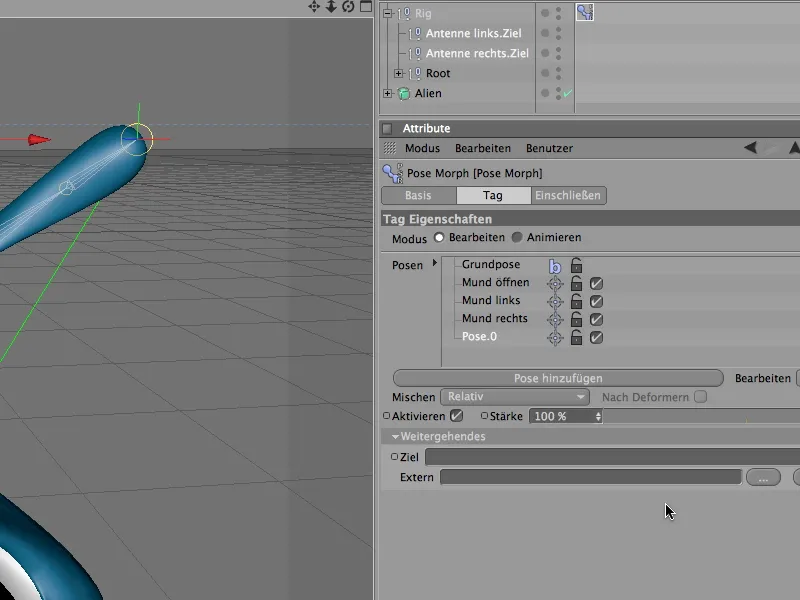Click the lock icon beside Grundpose

point(576,265)
